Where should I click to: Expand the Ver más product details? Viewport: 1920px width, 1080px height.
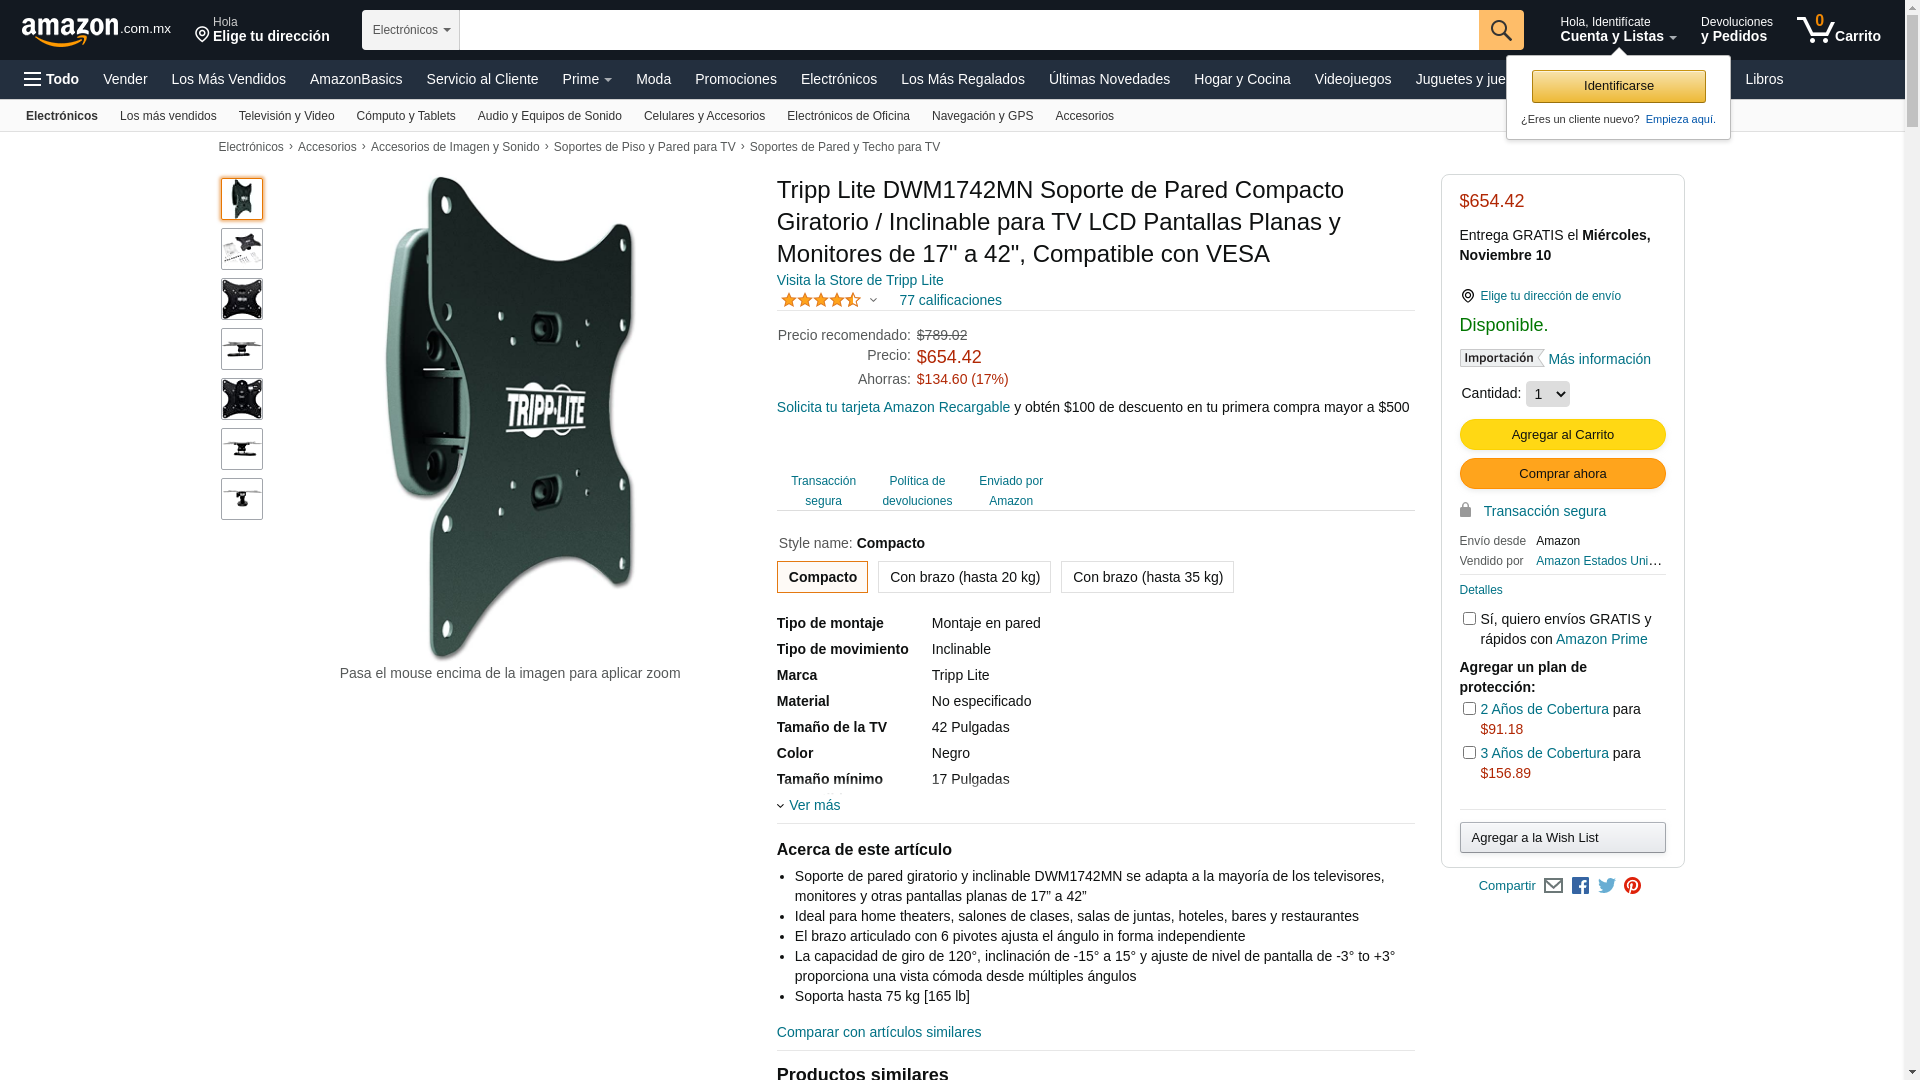(x=814, y=805)
